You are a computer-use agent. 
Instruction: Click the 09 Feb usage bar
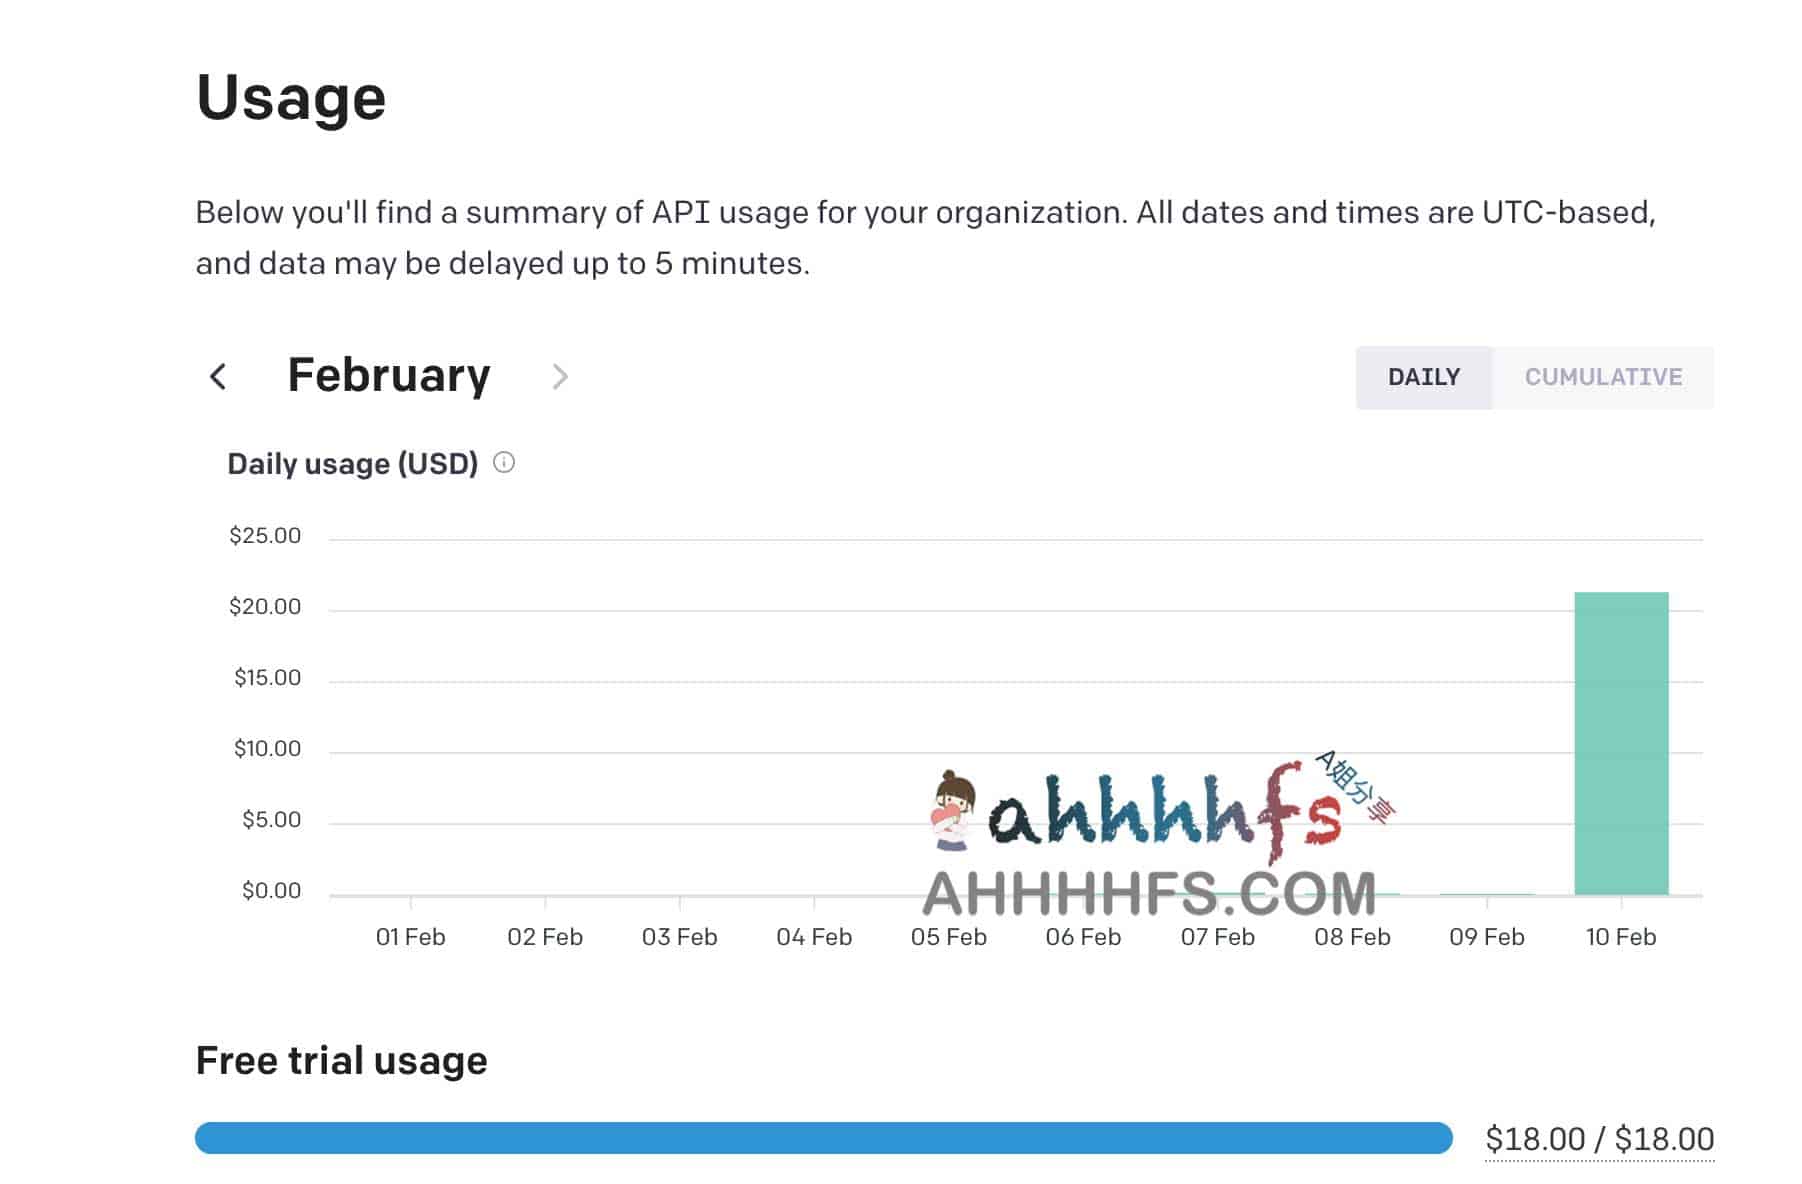coord(1486,893)
